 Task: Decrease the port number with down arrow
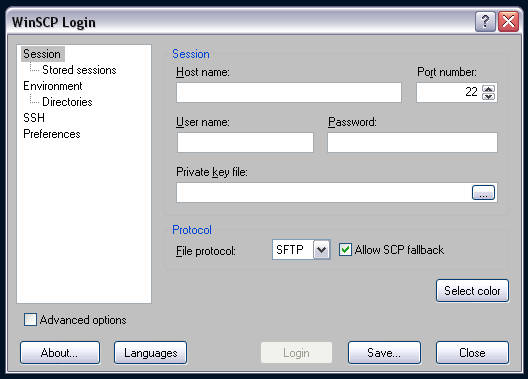[x=489, y=97]
